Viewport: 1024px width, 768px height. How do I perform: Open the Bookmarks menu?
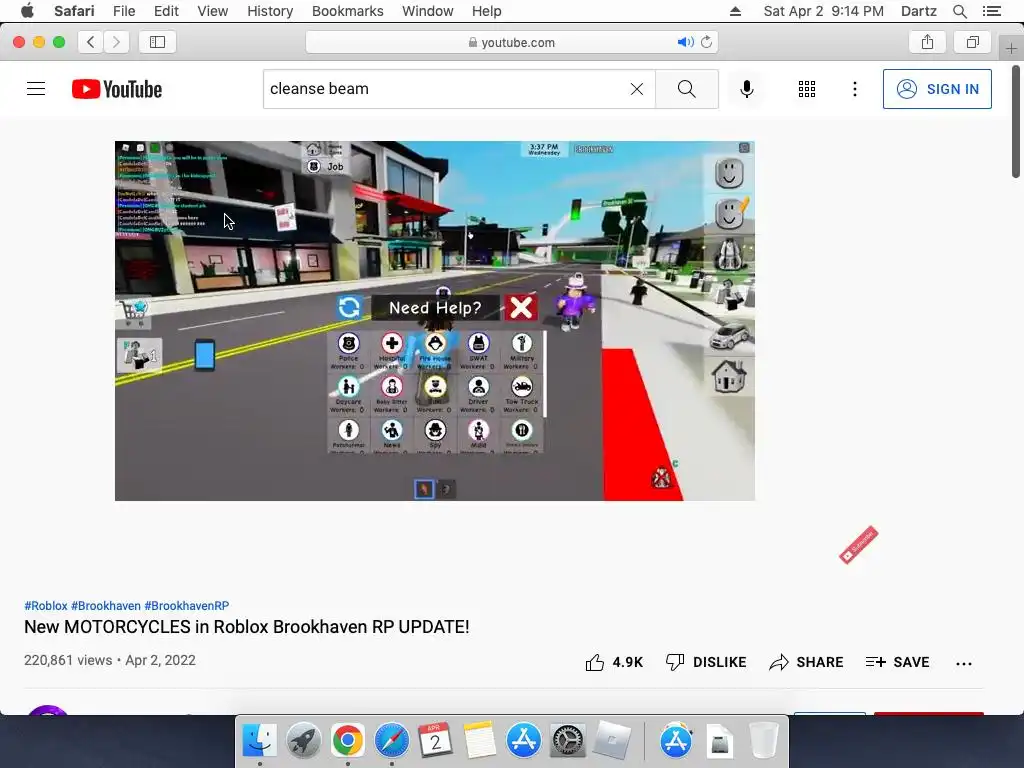tap(347, 11)
